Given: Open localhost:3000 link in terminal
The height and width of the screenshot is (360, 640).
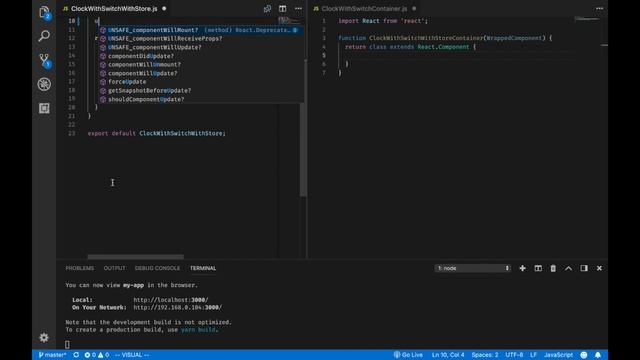Looking at the screenshot, I should [x=171, y=300].
